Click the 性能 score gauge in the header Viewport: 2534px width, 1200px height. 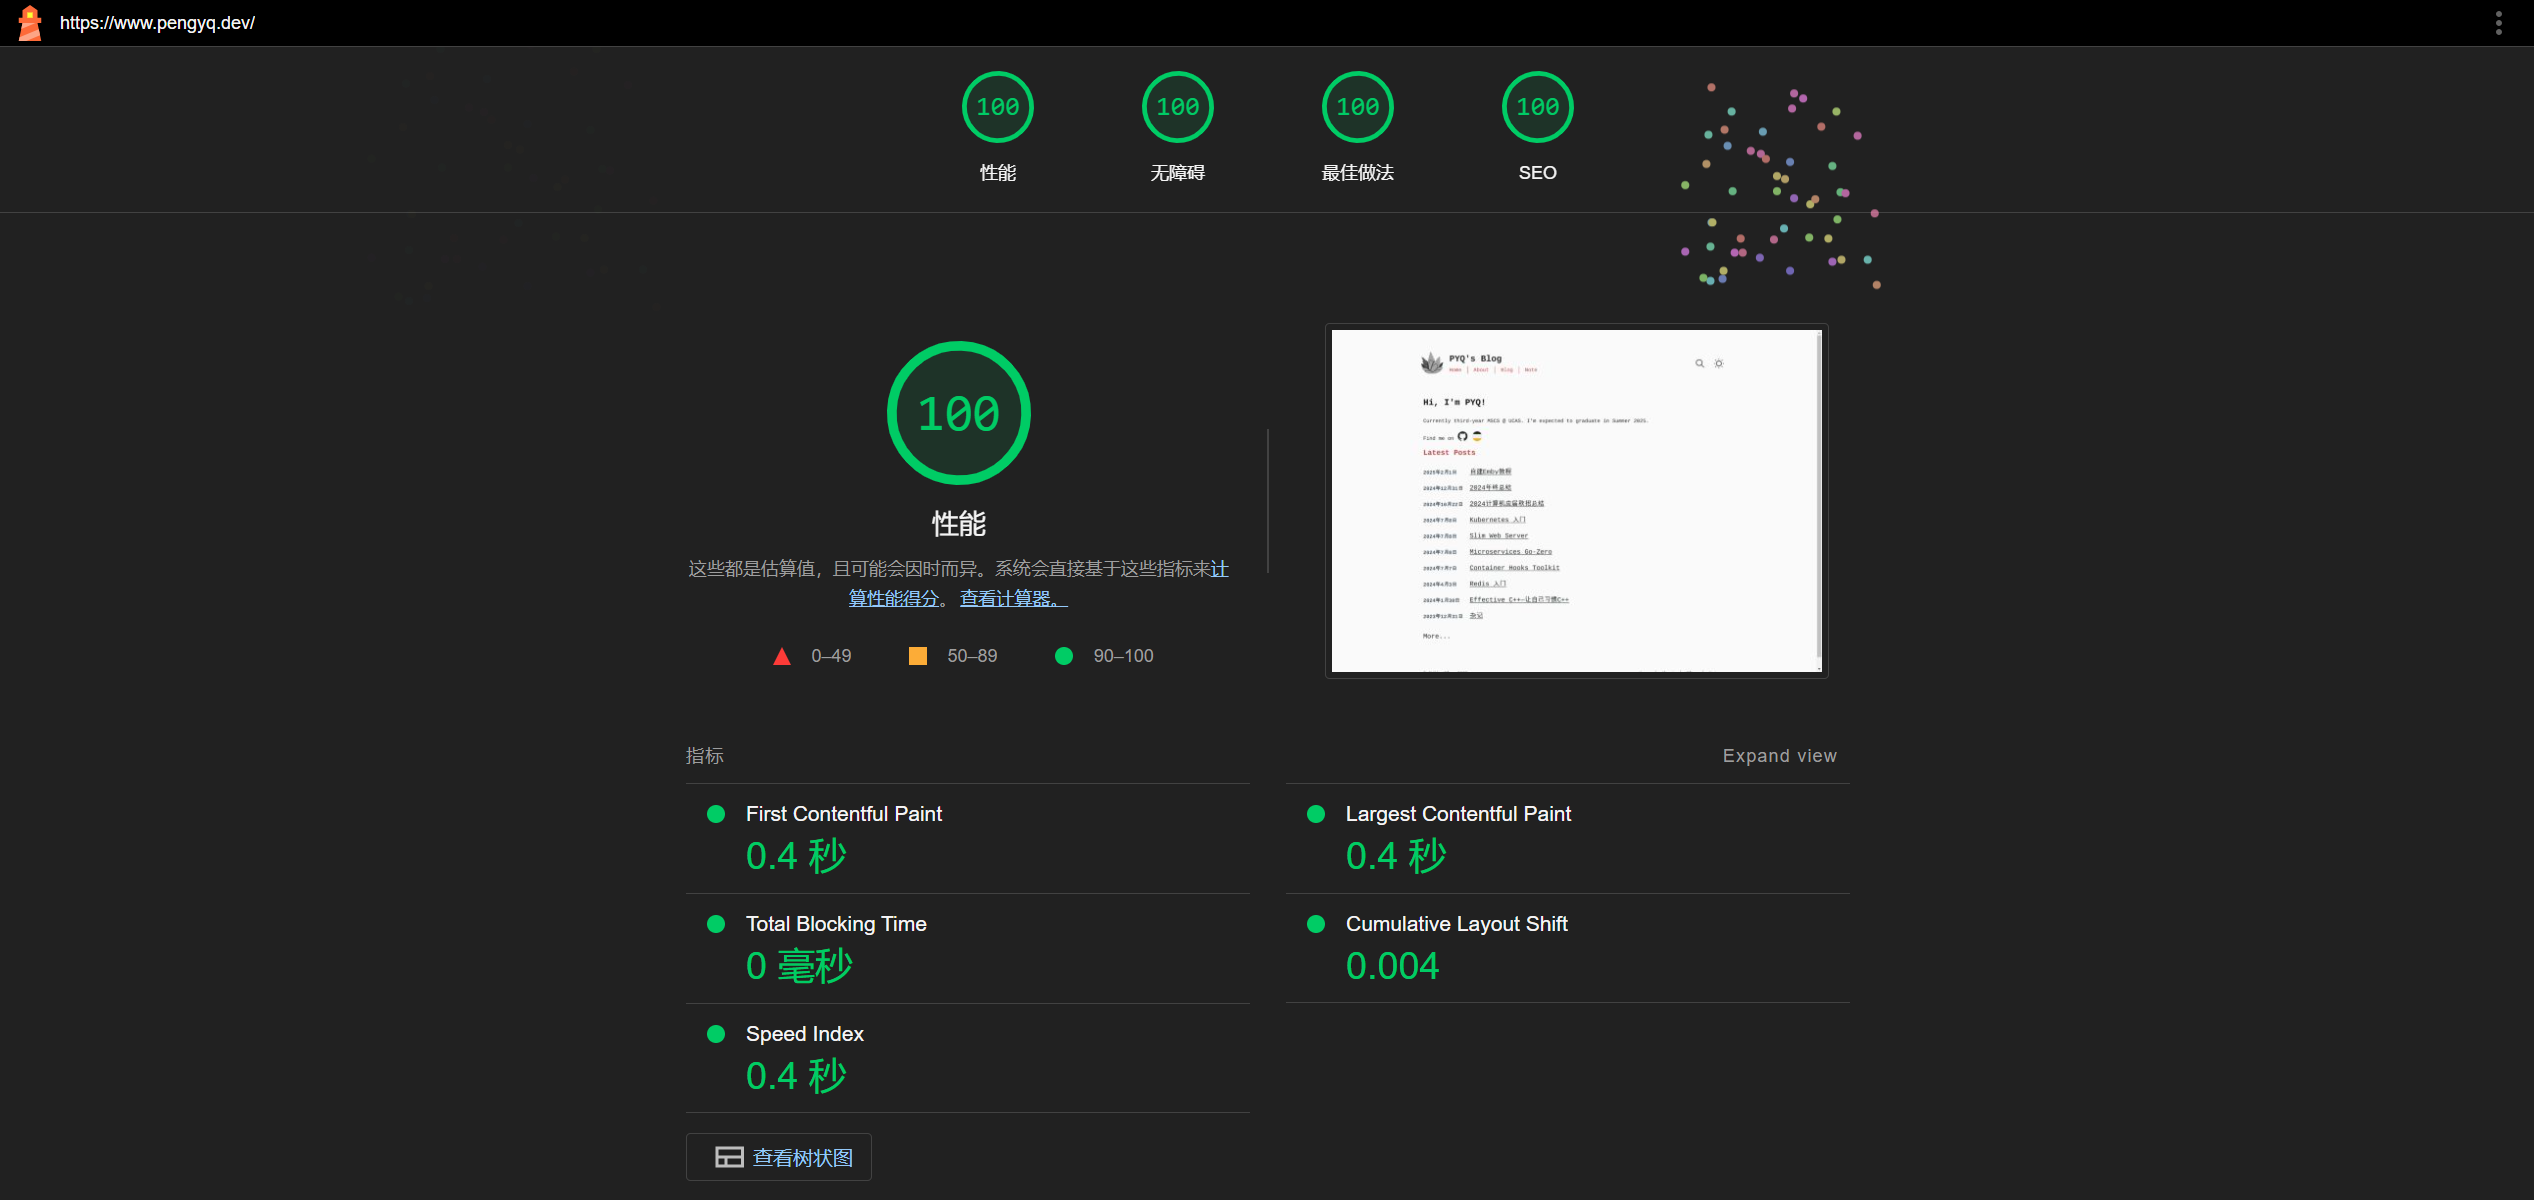[x=997, y=107]
